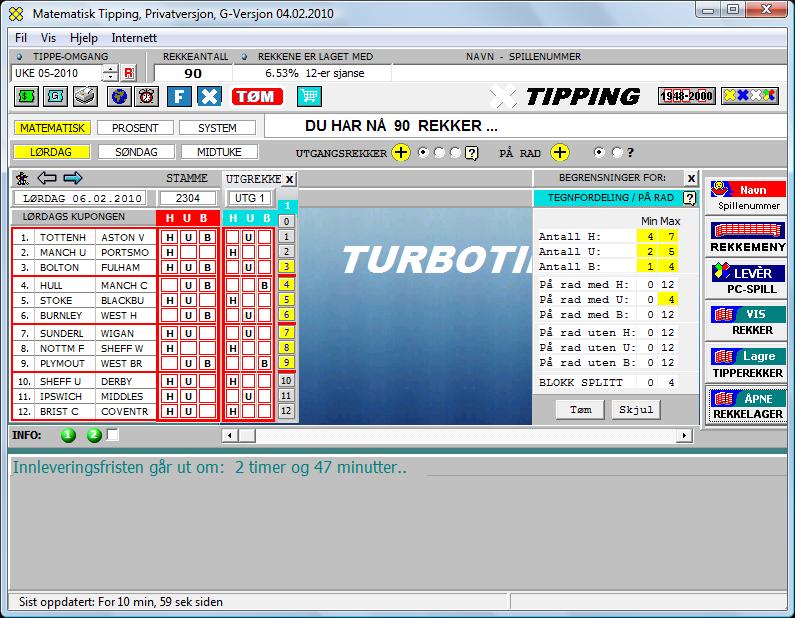Switch to the MIDTUKE tab
Image resolution: width=795 pixels, height=618 pixels.
[x=219, y=152]
